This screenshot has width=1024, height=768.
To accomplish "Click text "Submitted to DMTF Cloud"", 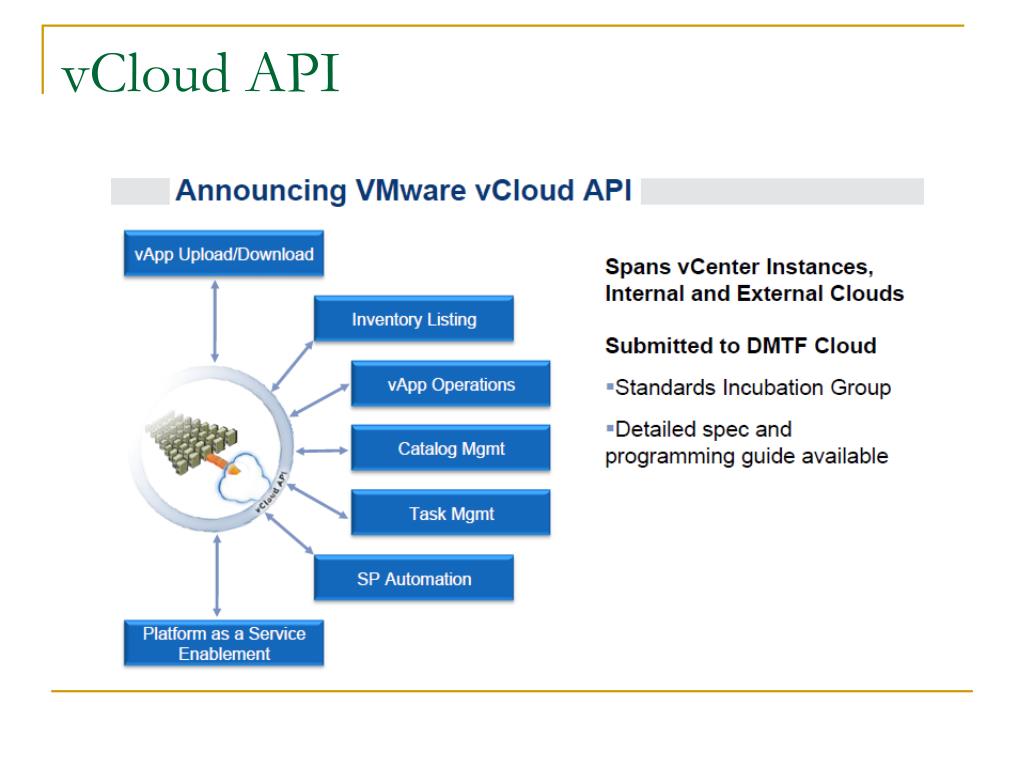I will tap(741, 345).
